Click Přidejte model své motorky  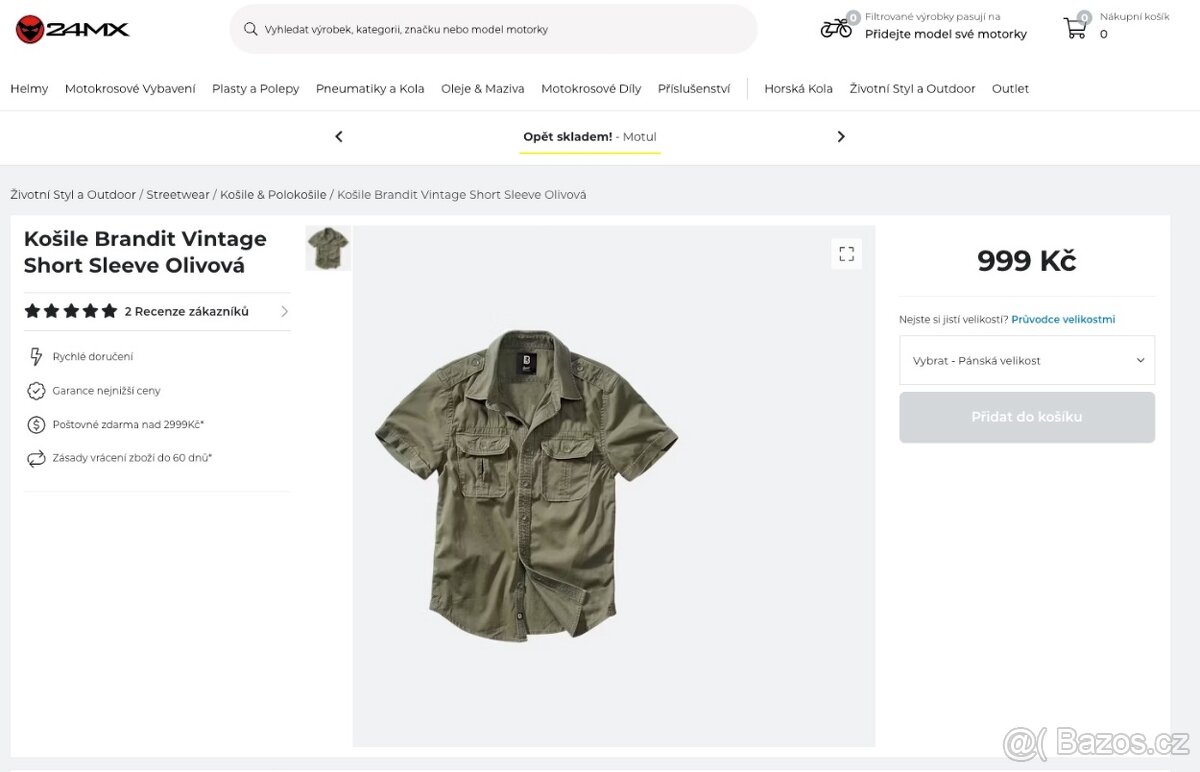946,34
